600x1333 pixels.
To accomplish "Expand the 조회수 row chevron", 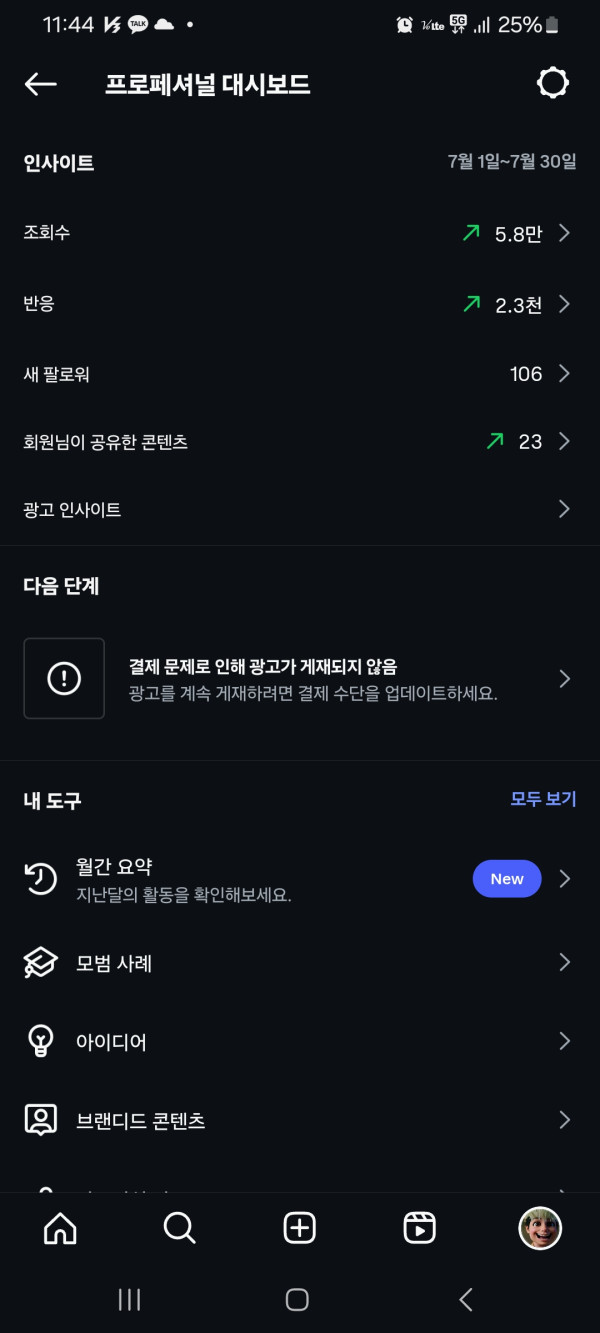I will pyautogui.click(x=564, y=233).
